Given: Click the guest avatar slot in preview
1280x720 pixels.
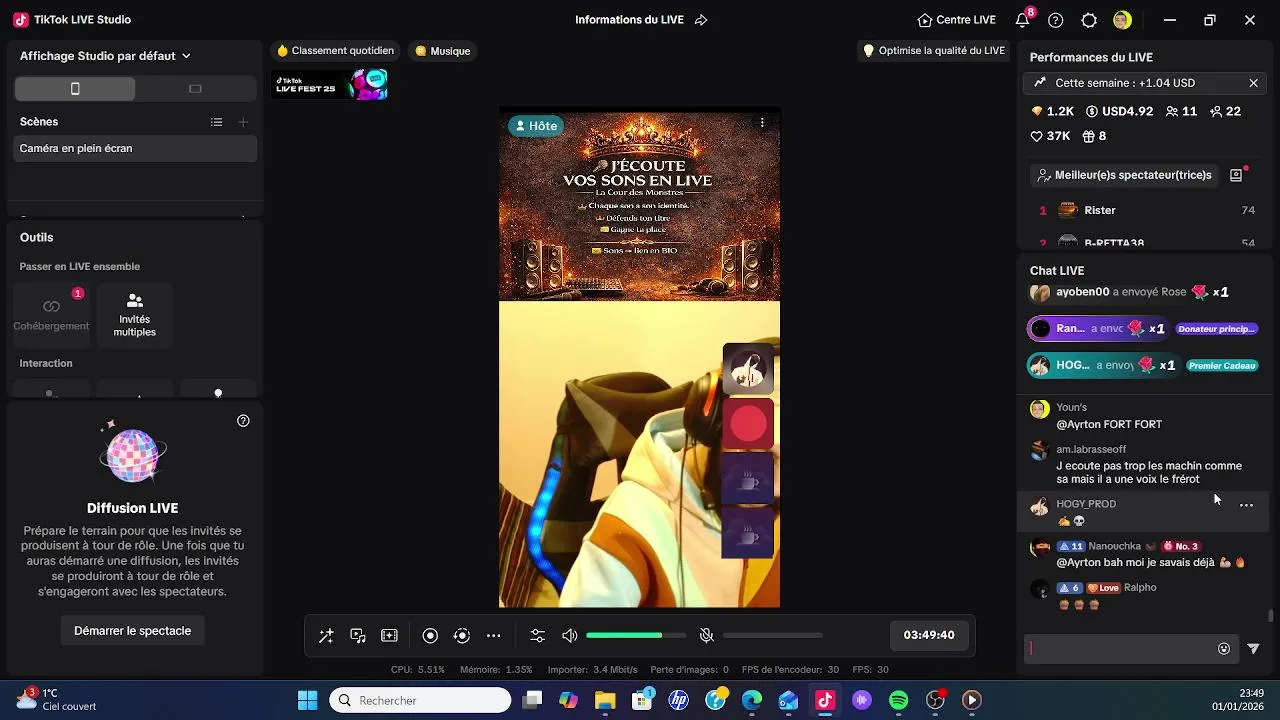Looking at the screenshot, I should click(748, 370).
